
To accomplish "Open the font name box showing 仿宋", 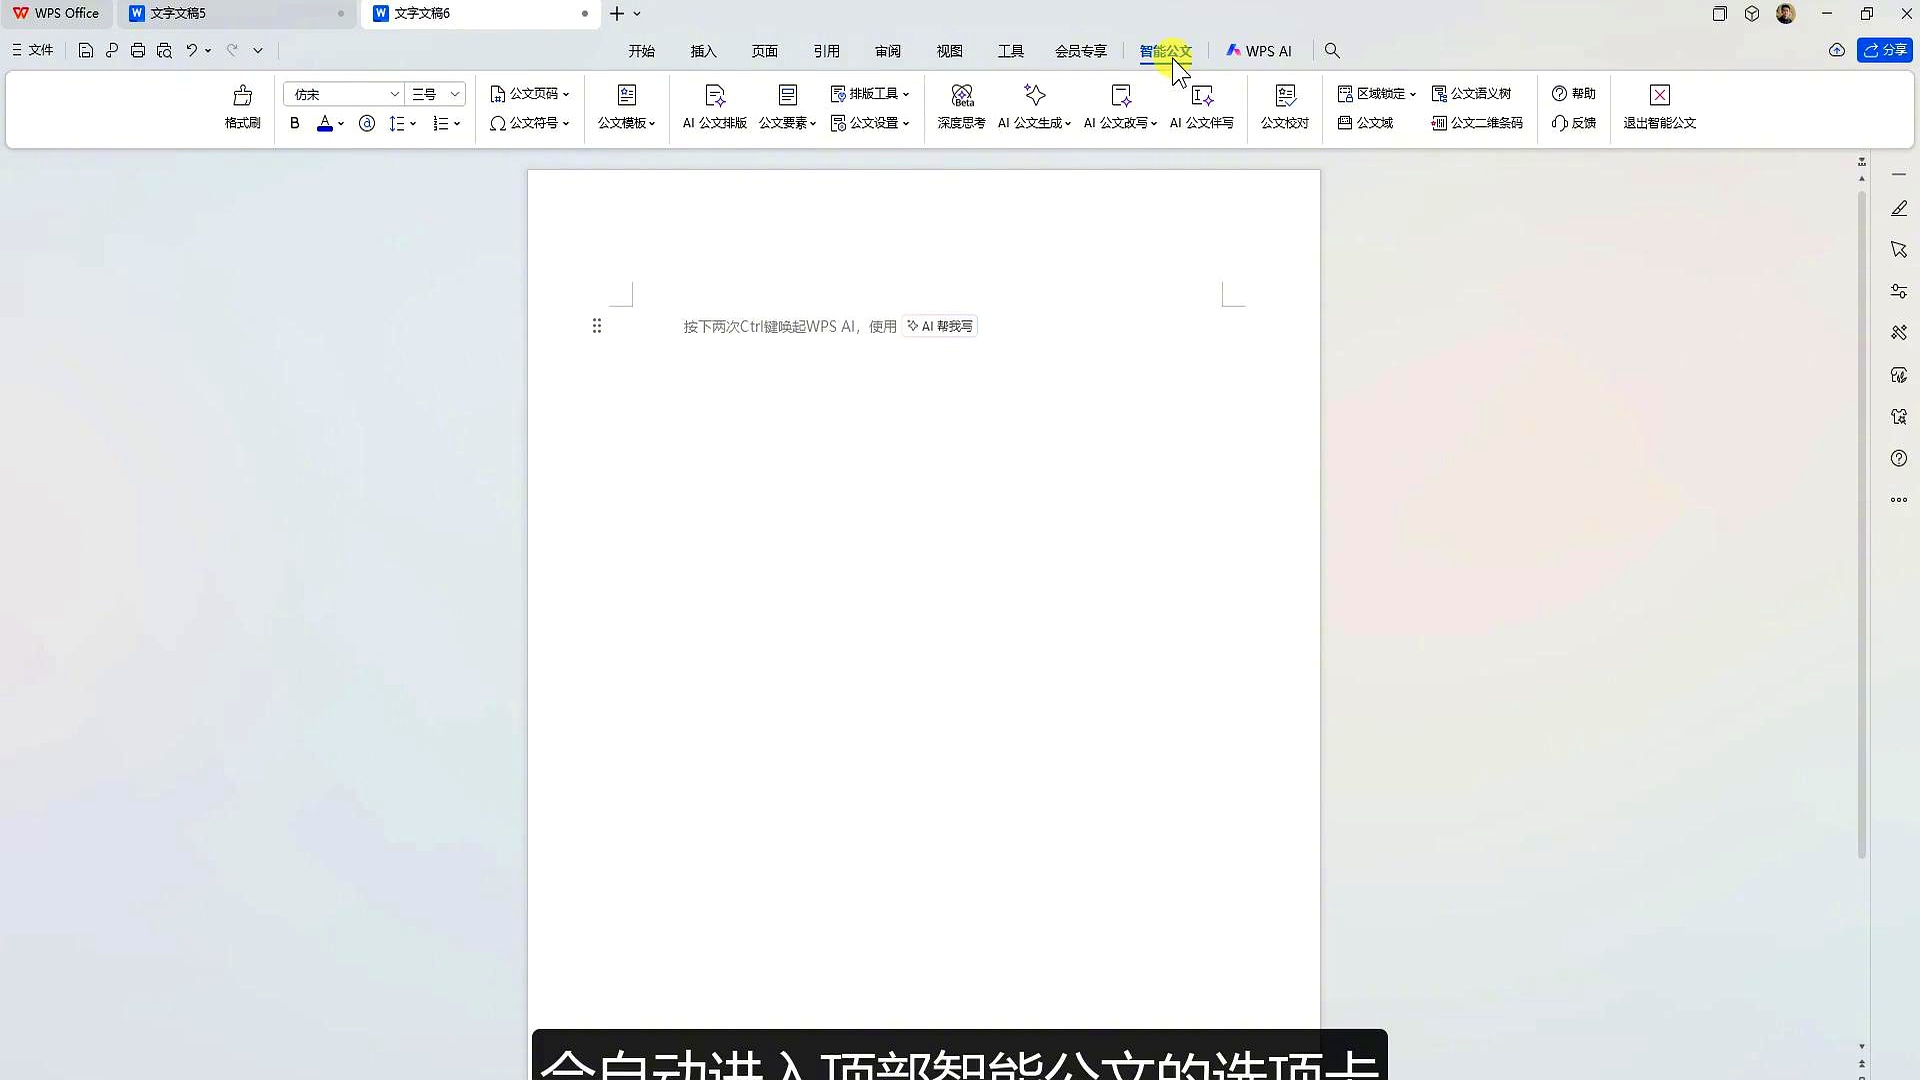I will point(344,94).
